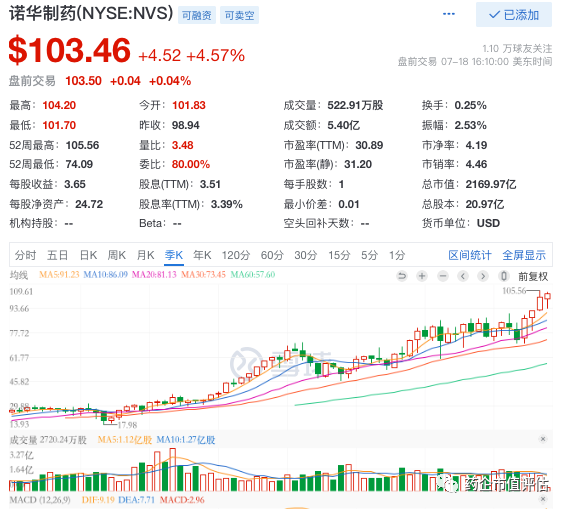Select the 年K chart tab
This screenshot has height=509, width=566.
tap(202, 255)
